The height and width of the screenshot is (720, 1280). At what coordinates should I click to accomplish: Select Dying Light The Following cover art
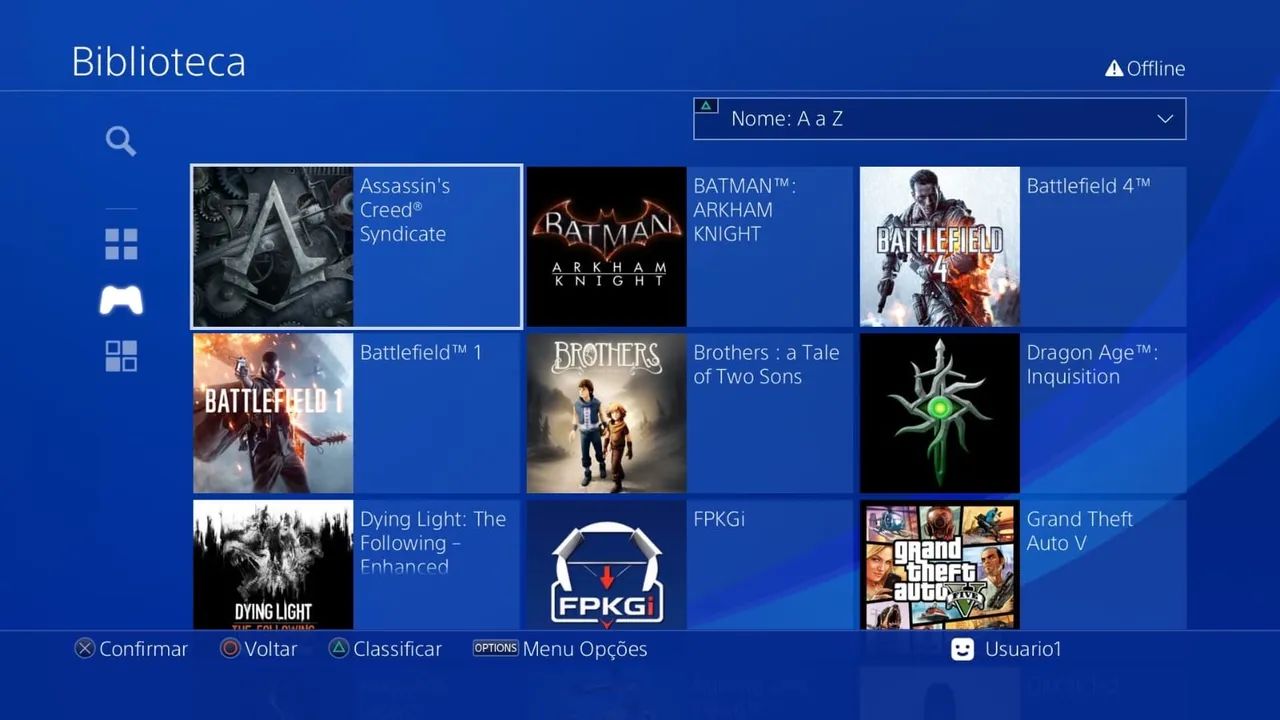(273, 565)
